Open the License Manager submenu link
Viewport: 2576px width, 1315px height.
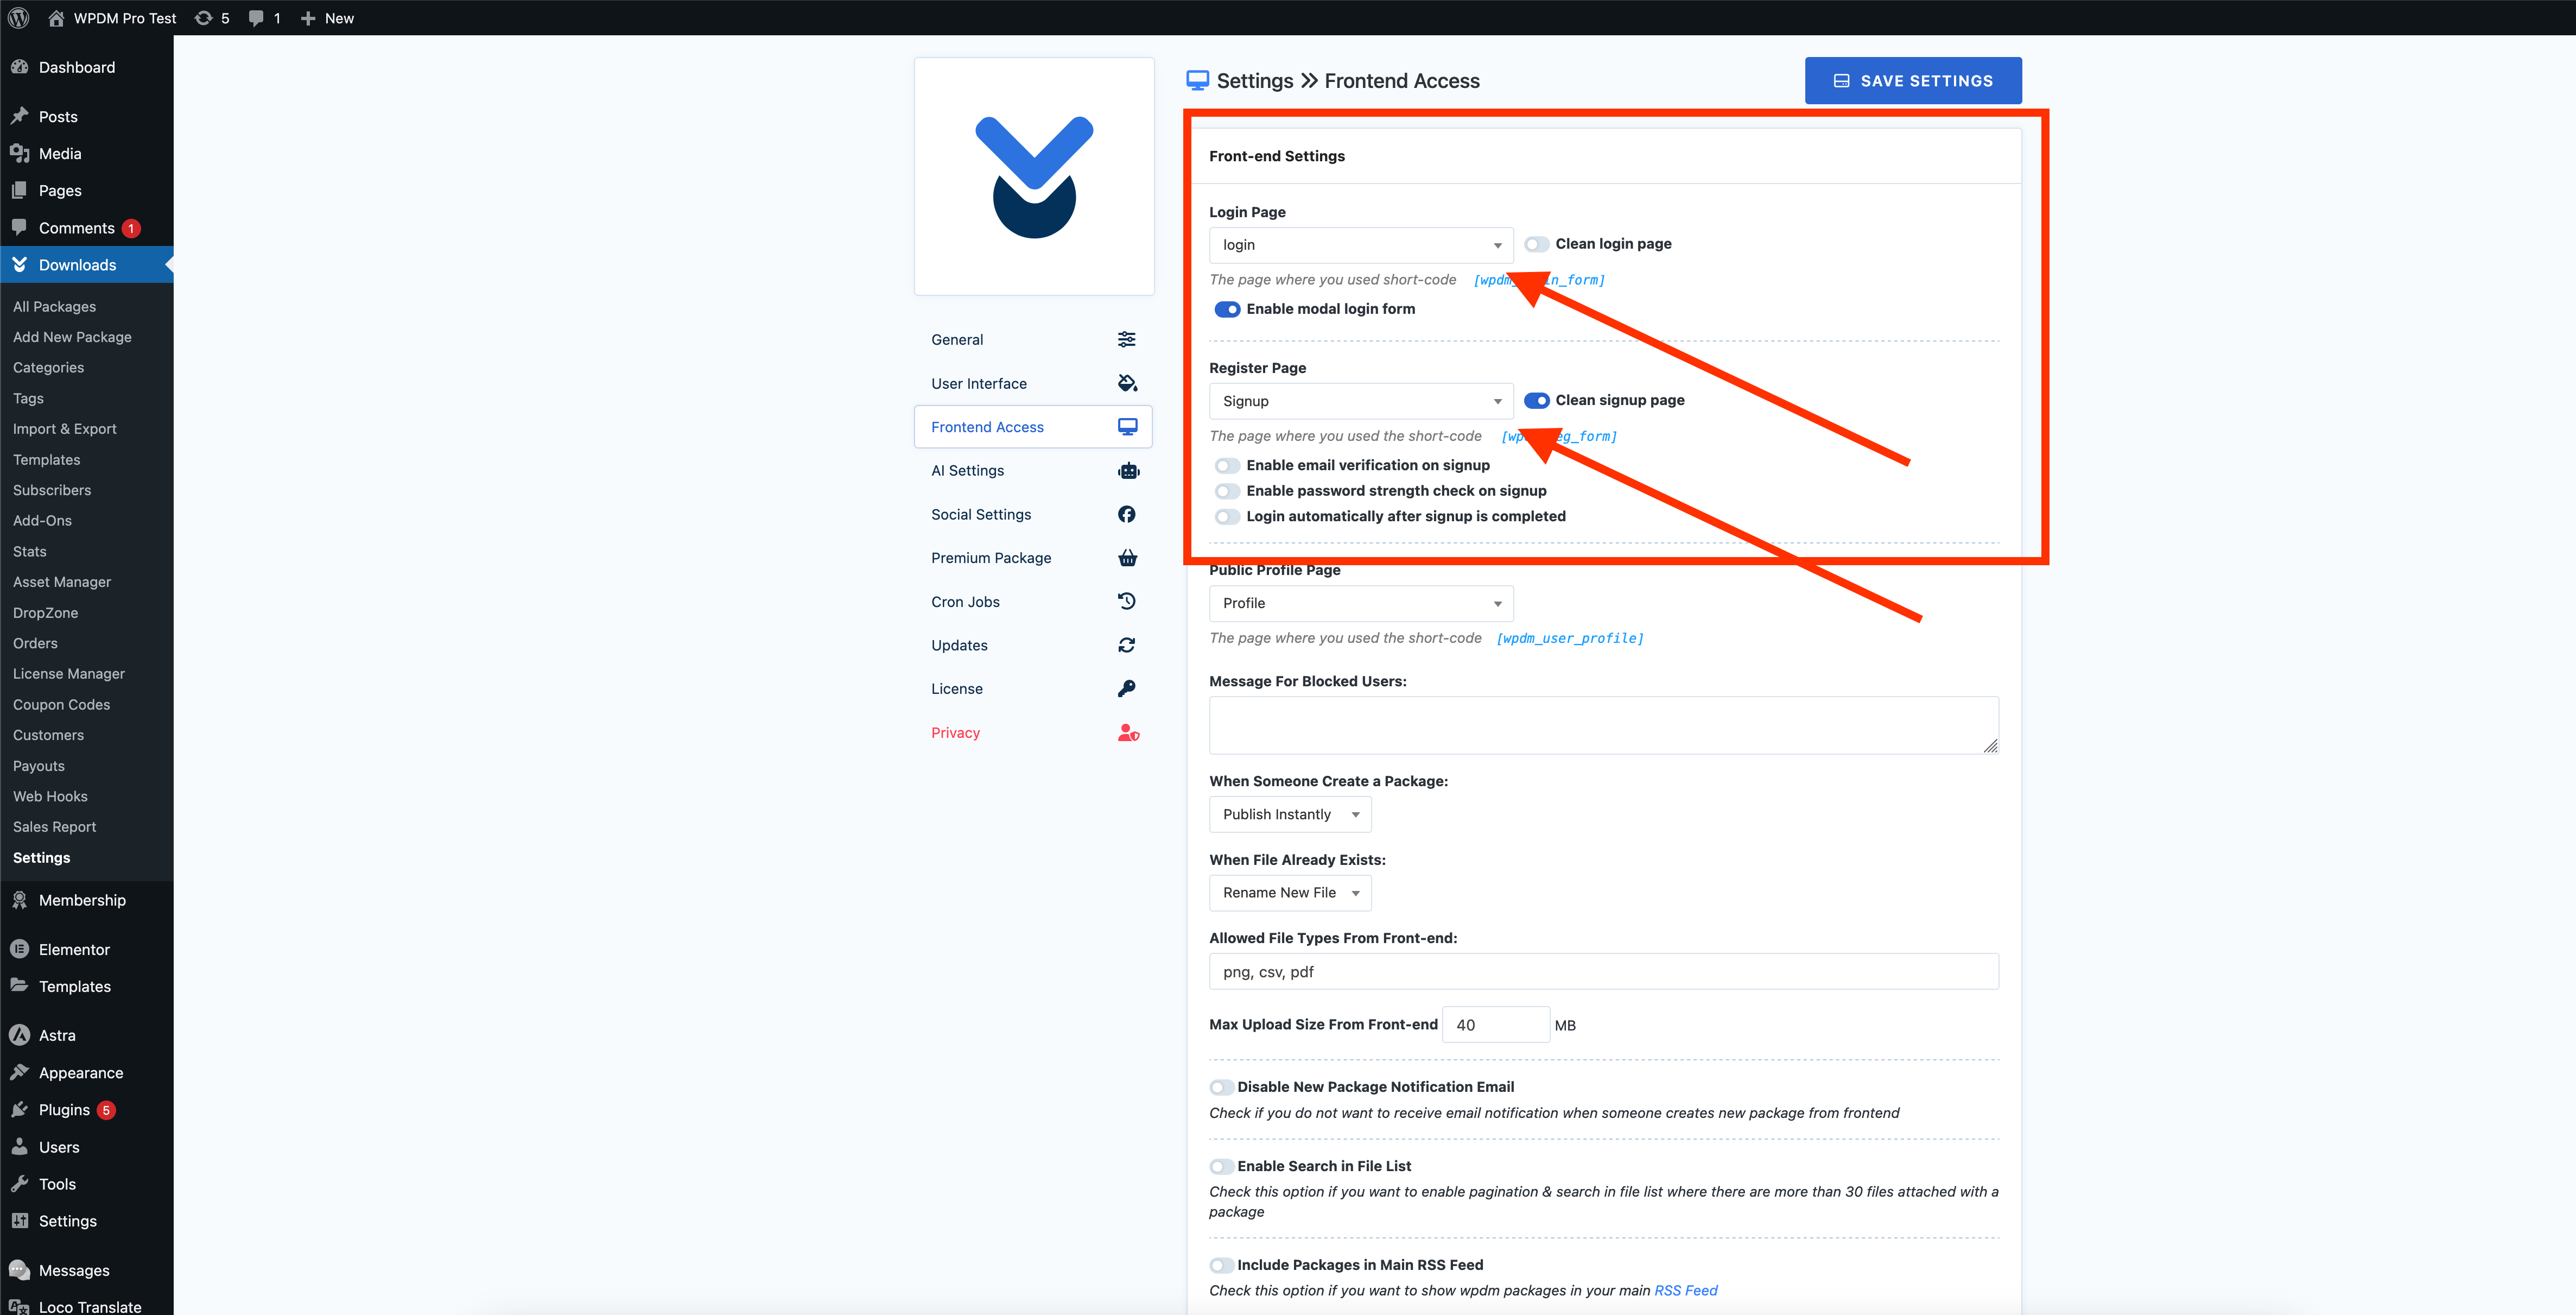click(x=69, y=674)
